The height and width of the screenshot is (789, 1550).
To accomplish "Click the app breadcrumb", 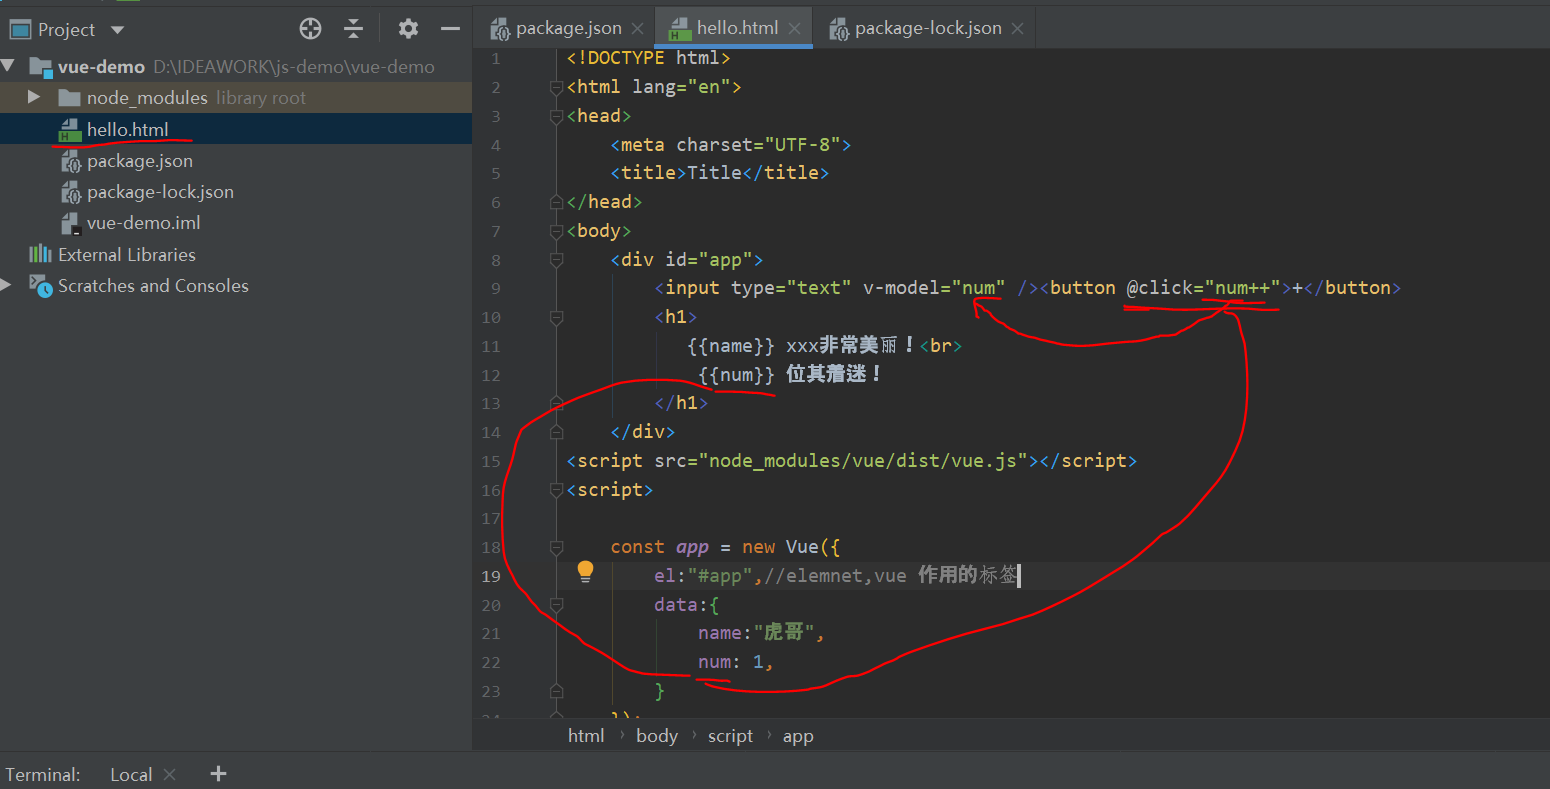I will tap(798, 735).
